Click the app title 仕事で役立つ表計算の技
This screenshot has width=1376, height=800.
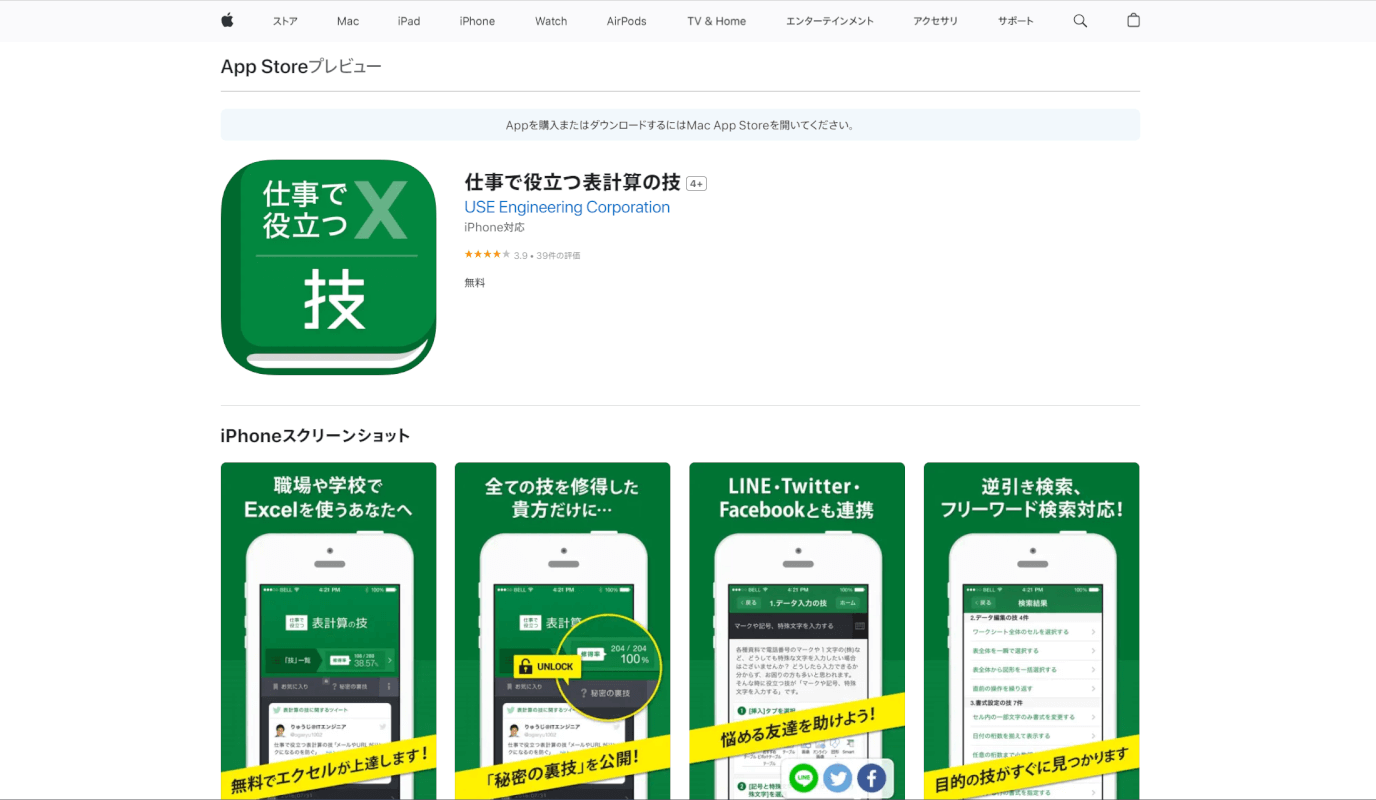[x=572, y=182]
